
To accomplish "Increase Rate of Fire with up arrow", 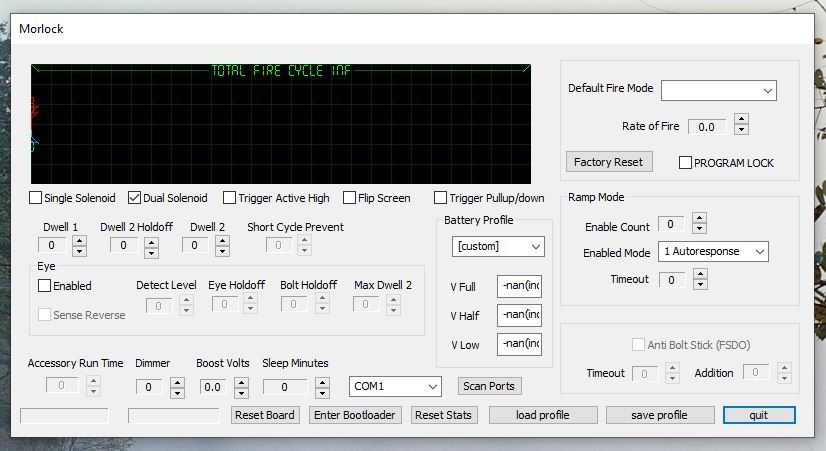I will coord(742,119).
